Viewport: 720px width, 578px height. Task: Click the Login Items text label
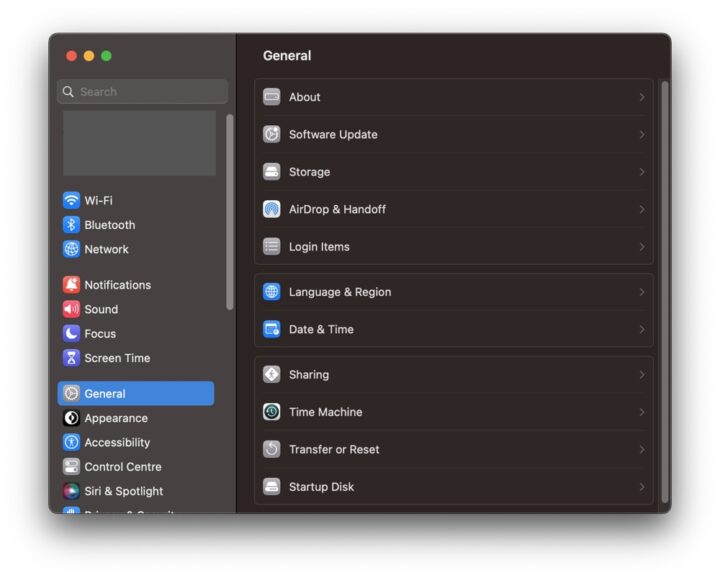[x=319, y=247]
